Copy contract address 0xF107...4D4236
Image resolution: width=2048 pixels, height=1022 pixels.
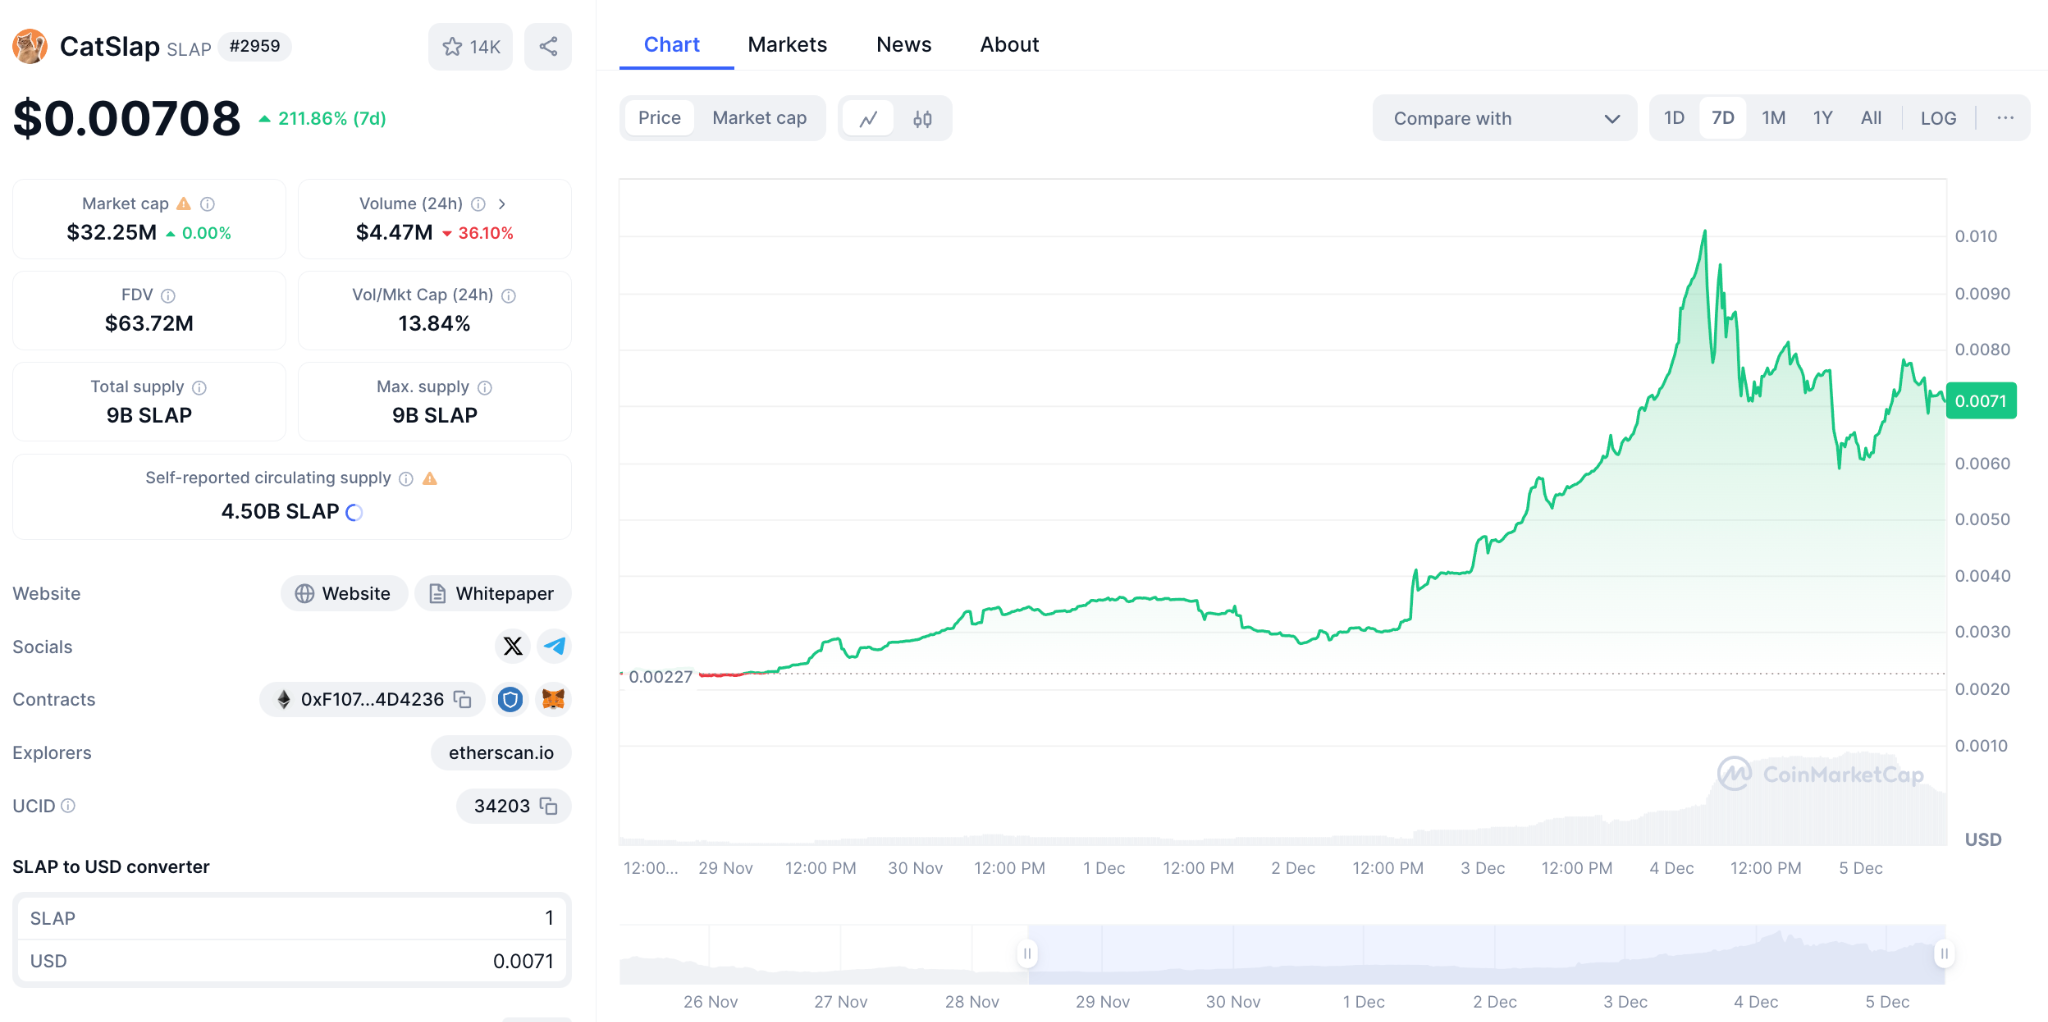point(463,699)
